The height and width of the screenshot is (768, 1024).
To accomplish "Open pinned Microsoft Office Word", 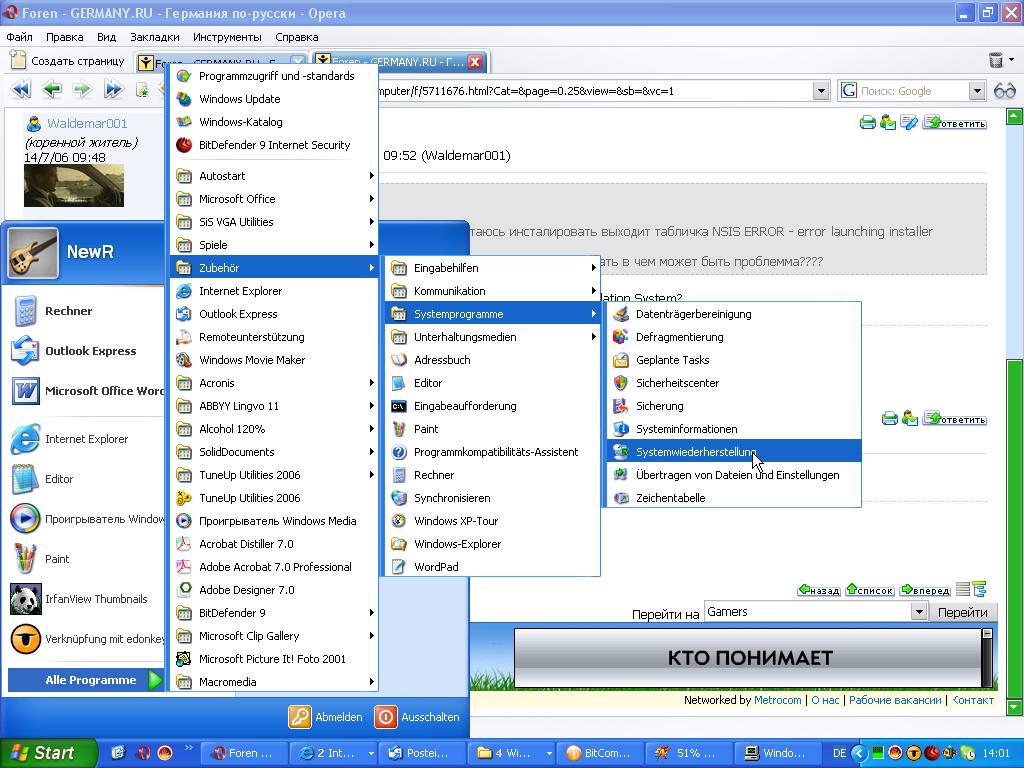I will tap(85, 391).
